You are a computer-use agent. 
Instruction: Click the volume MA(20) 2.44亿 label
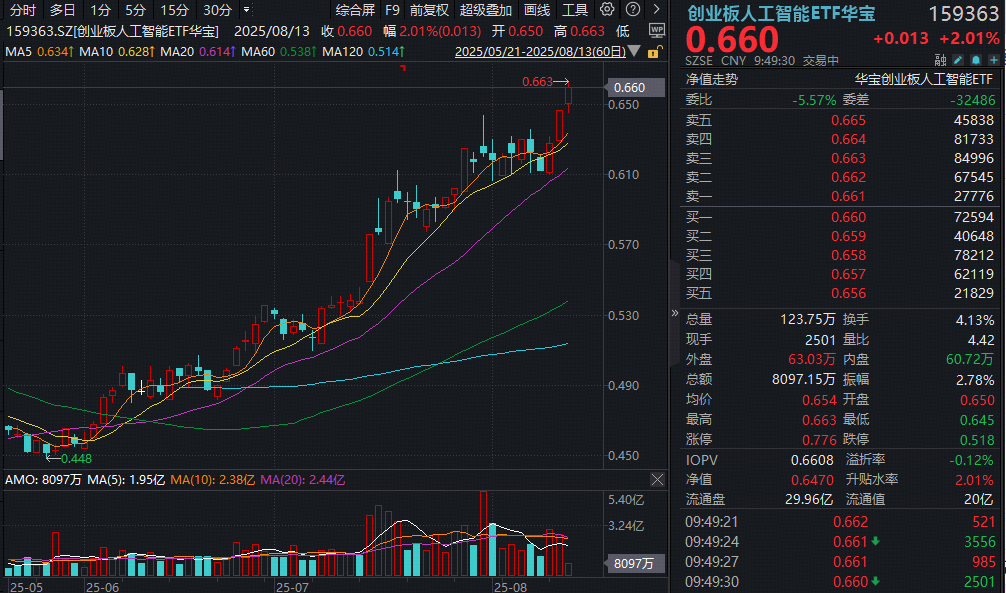(303, 479)
